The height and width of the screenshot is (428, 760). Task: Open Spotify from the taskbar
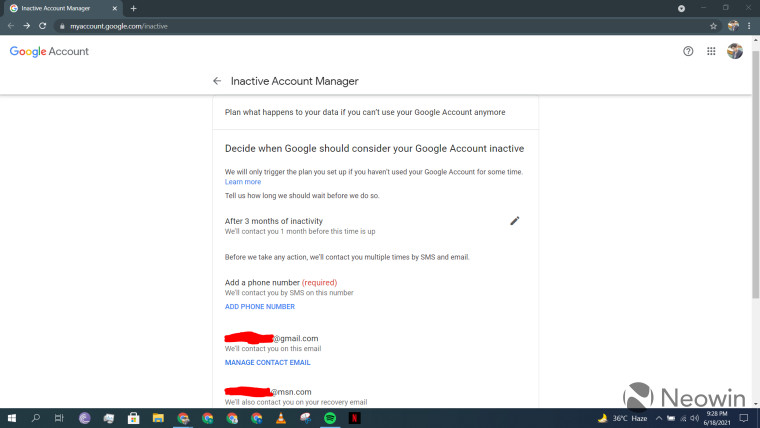(330, 418)
